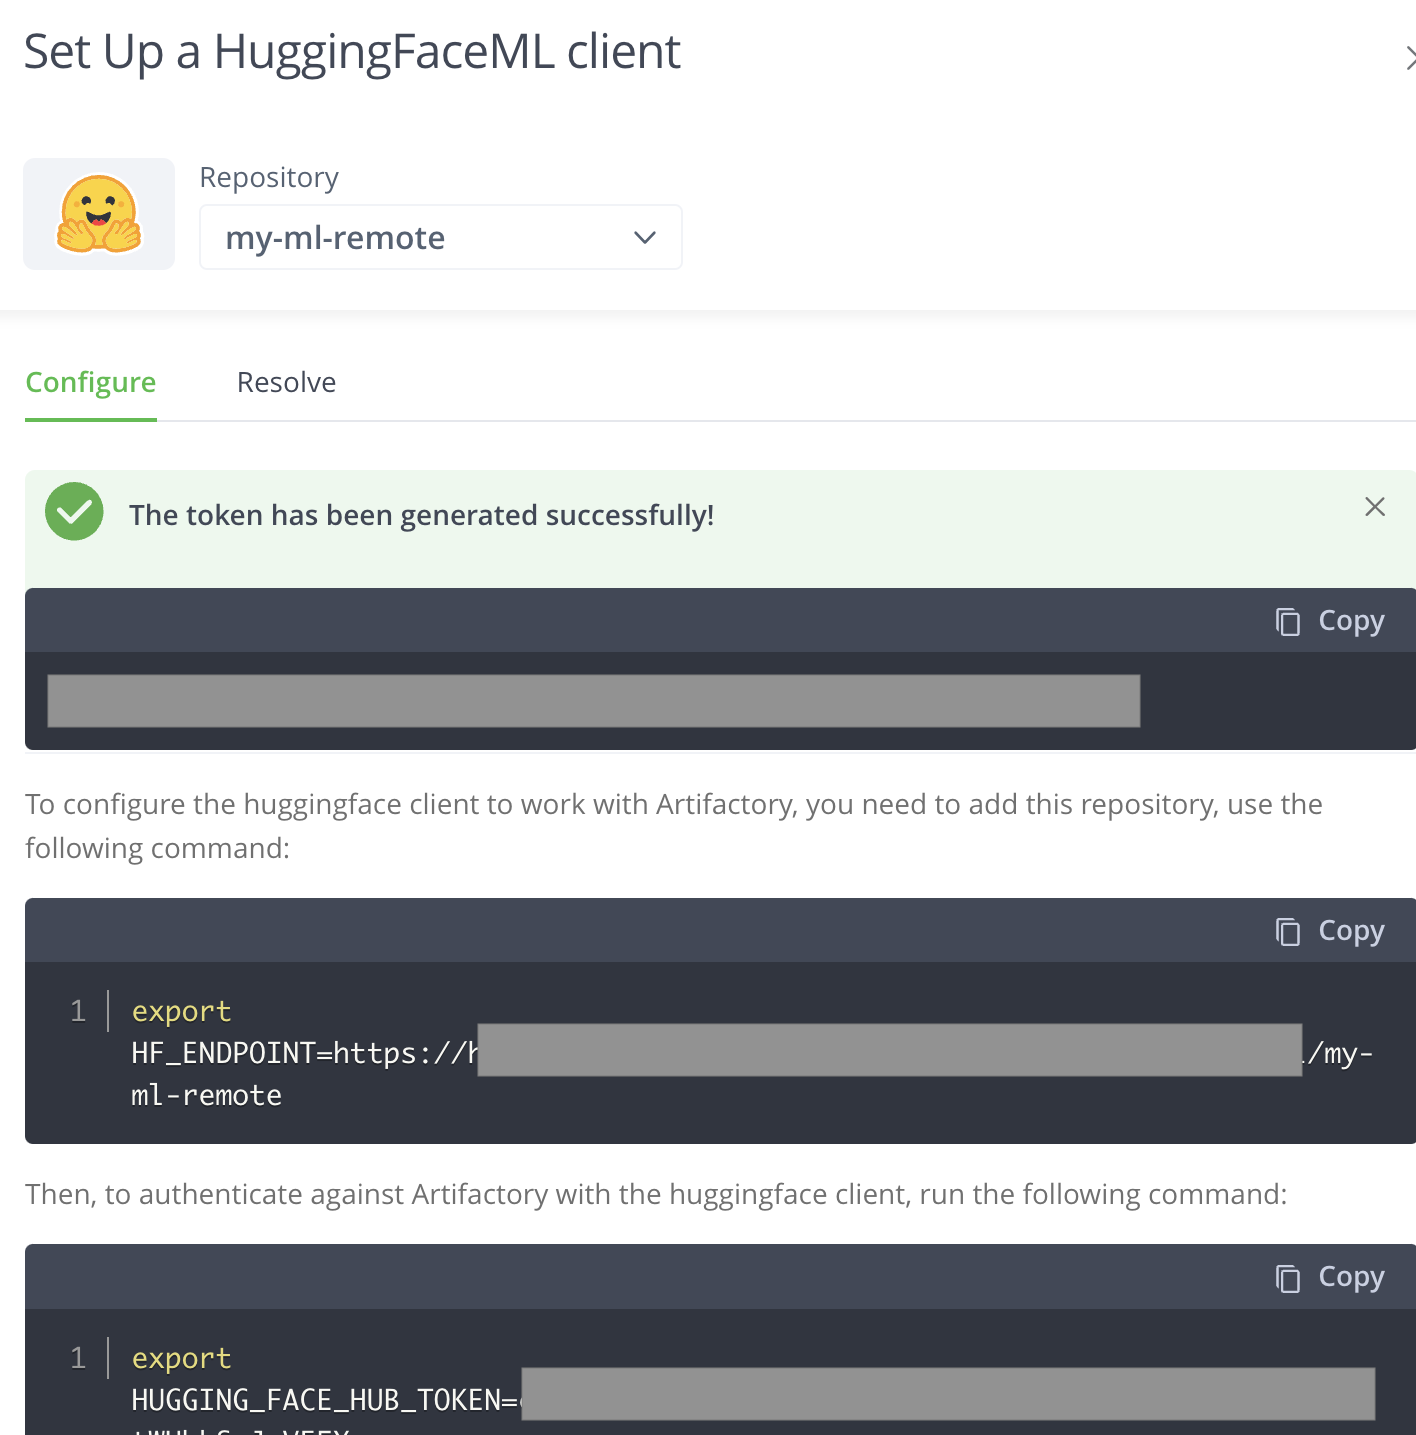Dismiss the token generated notification
The image size is (1416, 1435).
tap(1375, 507)
